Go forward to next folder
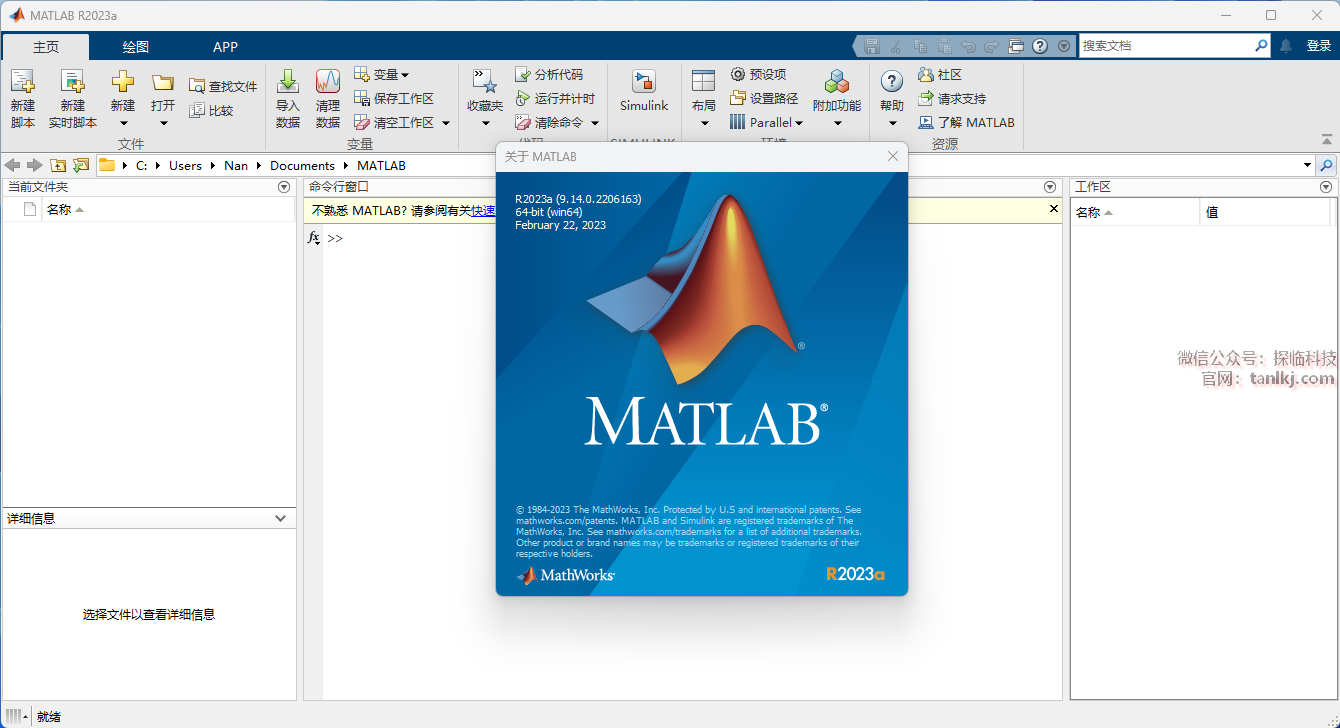 (35, 165)
